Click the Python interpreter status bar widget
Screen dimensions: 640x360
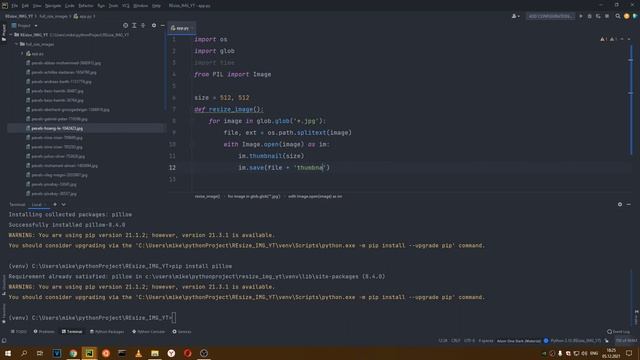(x=576, y=340)
